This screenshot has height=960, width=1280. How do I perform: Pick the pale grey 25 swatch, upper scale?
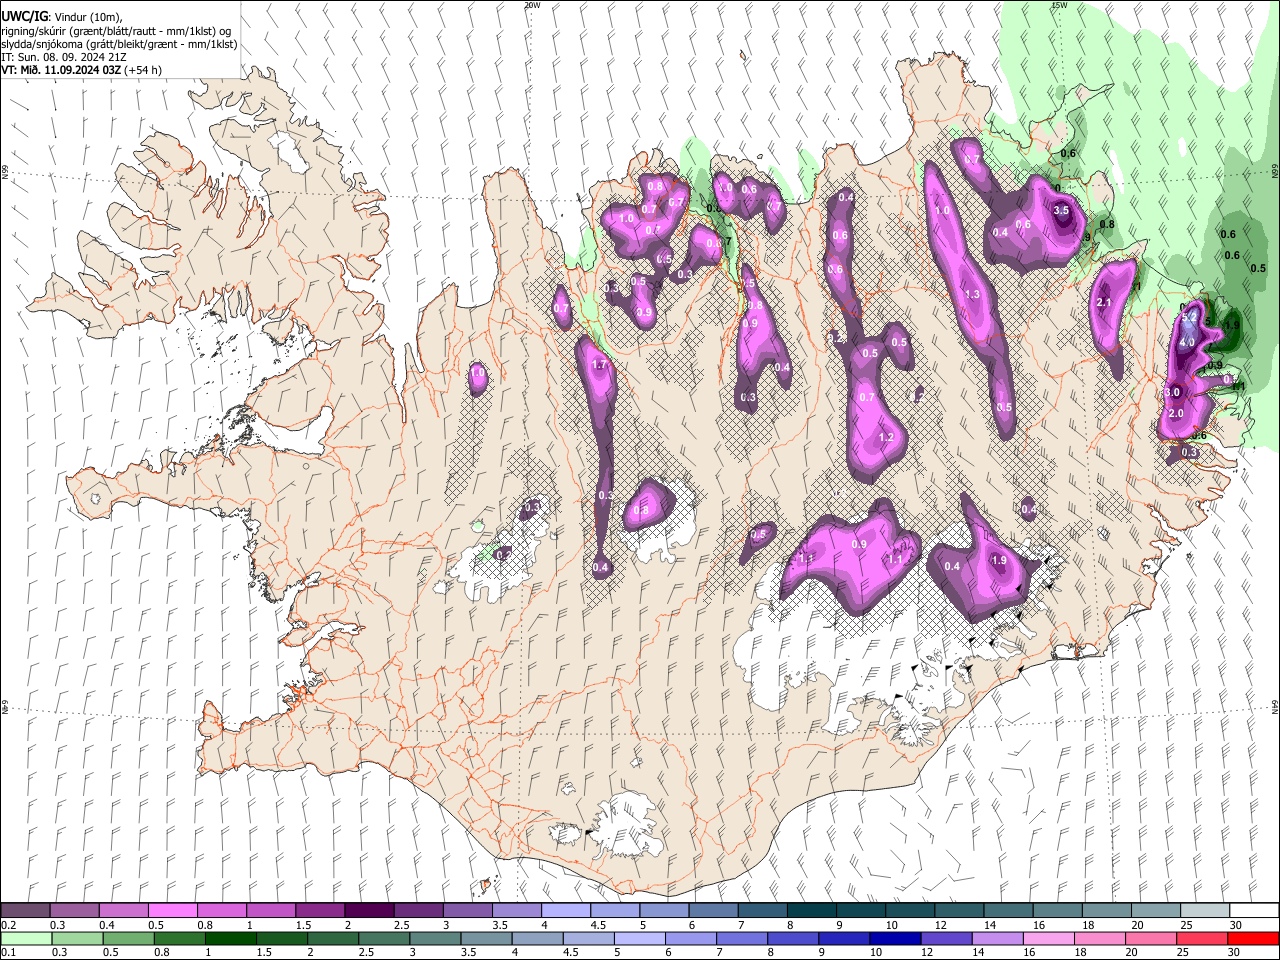1206,911
